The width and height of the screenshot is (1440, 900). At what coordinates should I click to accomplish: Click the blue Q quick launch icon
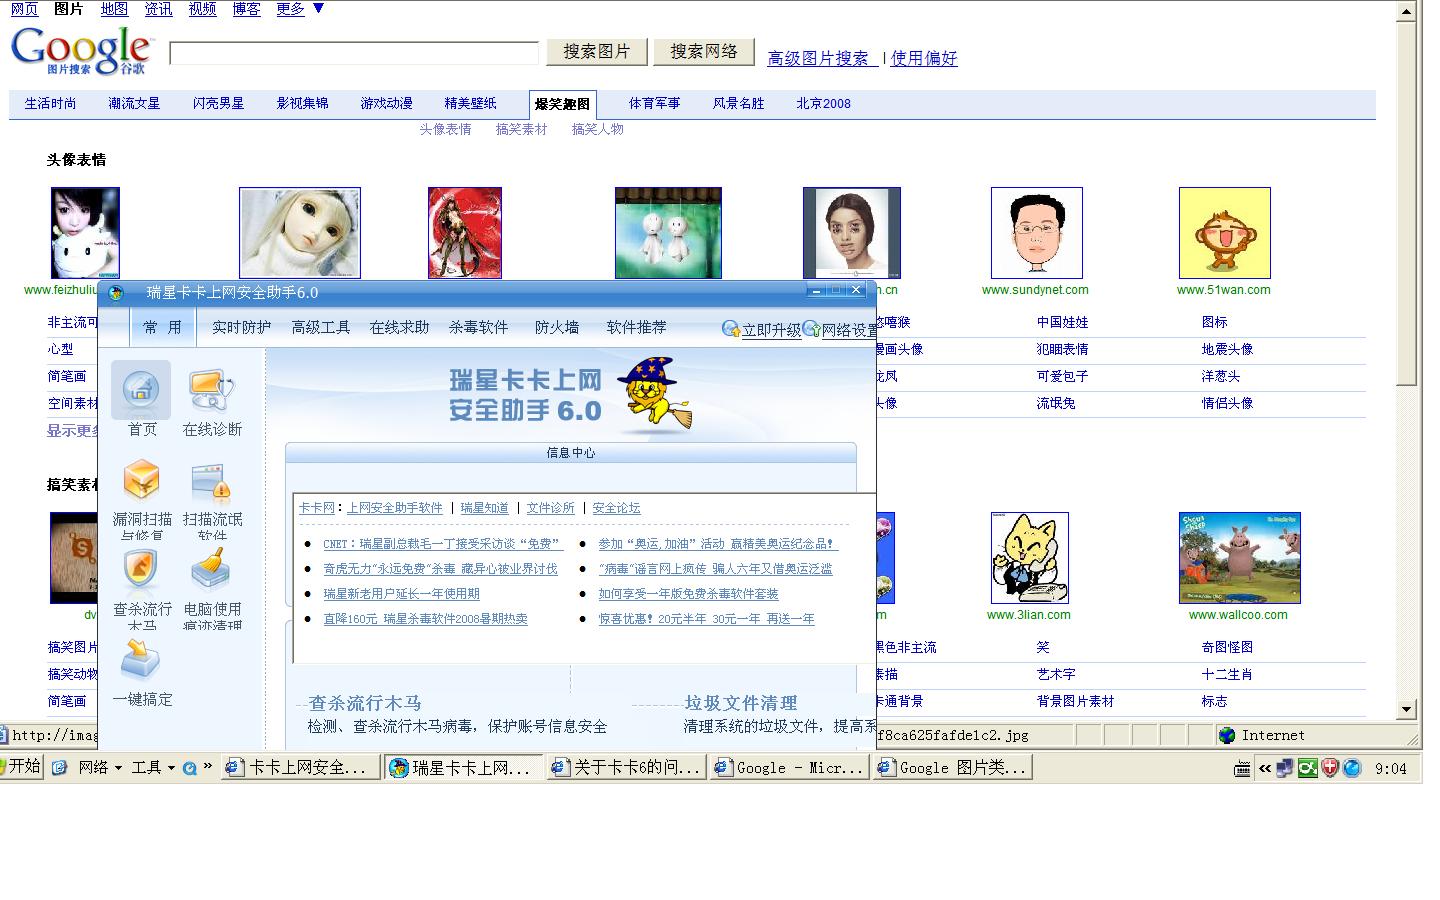189,768
